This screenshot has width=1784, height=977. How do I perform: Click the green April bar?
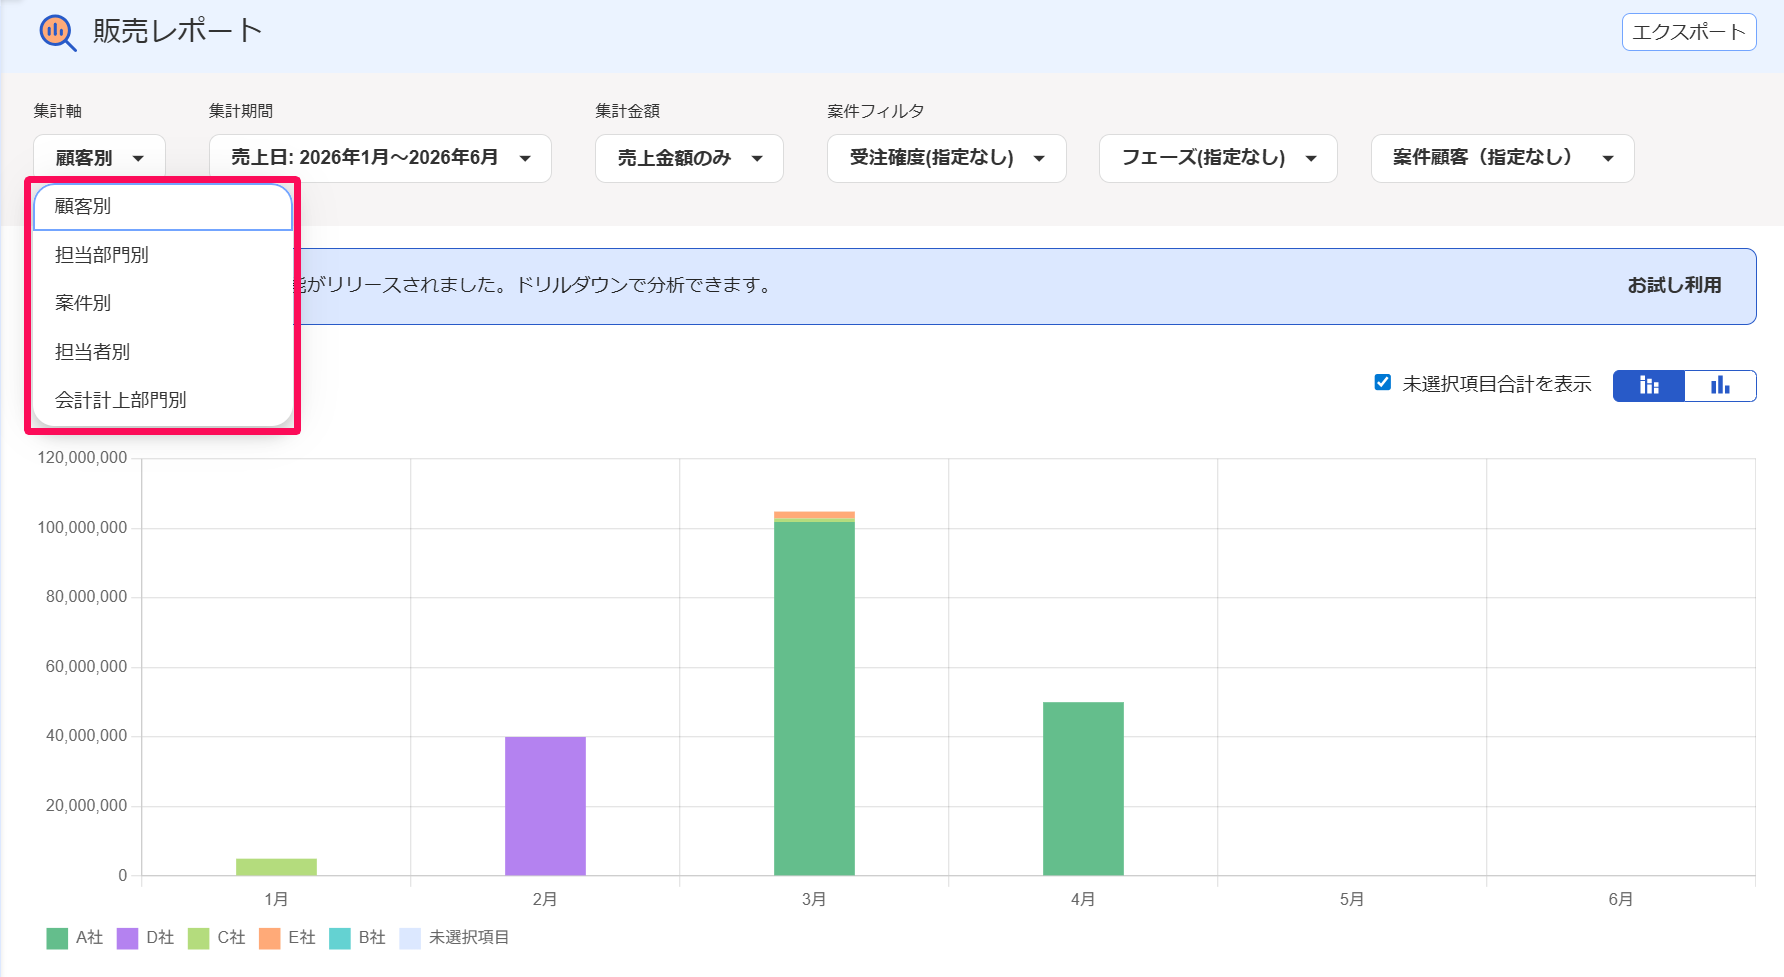[x=1083, y=789]
